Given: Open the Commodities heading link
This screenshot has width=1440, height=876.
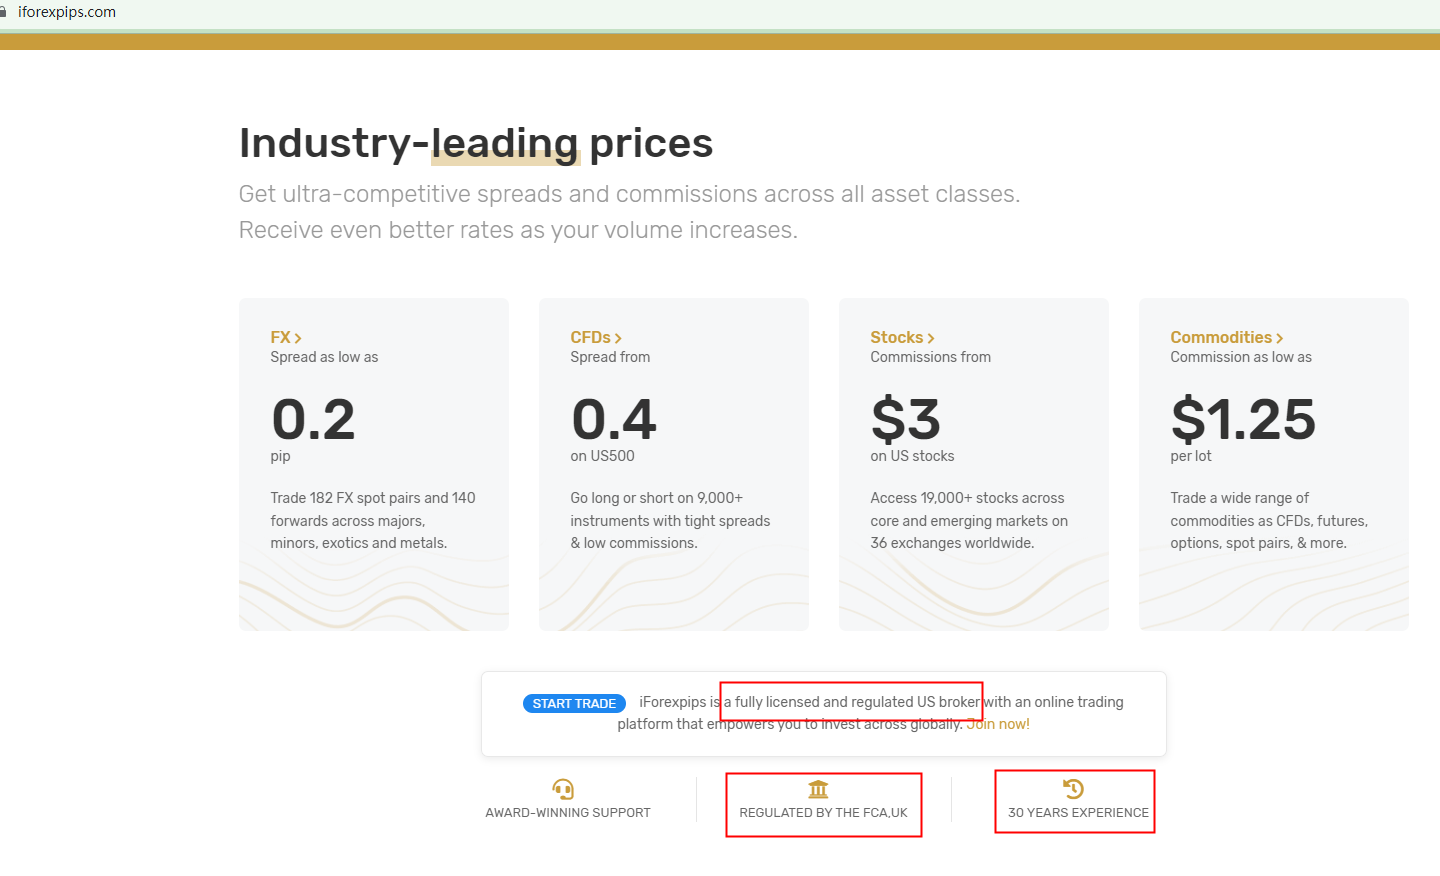Looking at the screenshot, I should coord(1220,338).
